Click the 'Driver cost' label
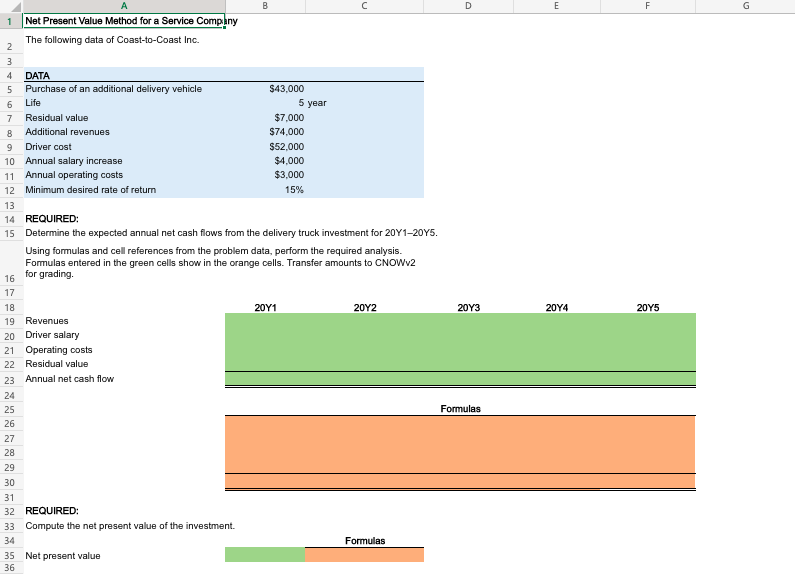This screenshot has height=574, width=795. coord(48,147)
